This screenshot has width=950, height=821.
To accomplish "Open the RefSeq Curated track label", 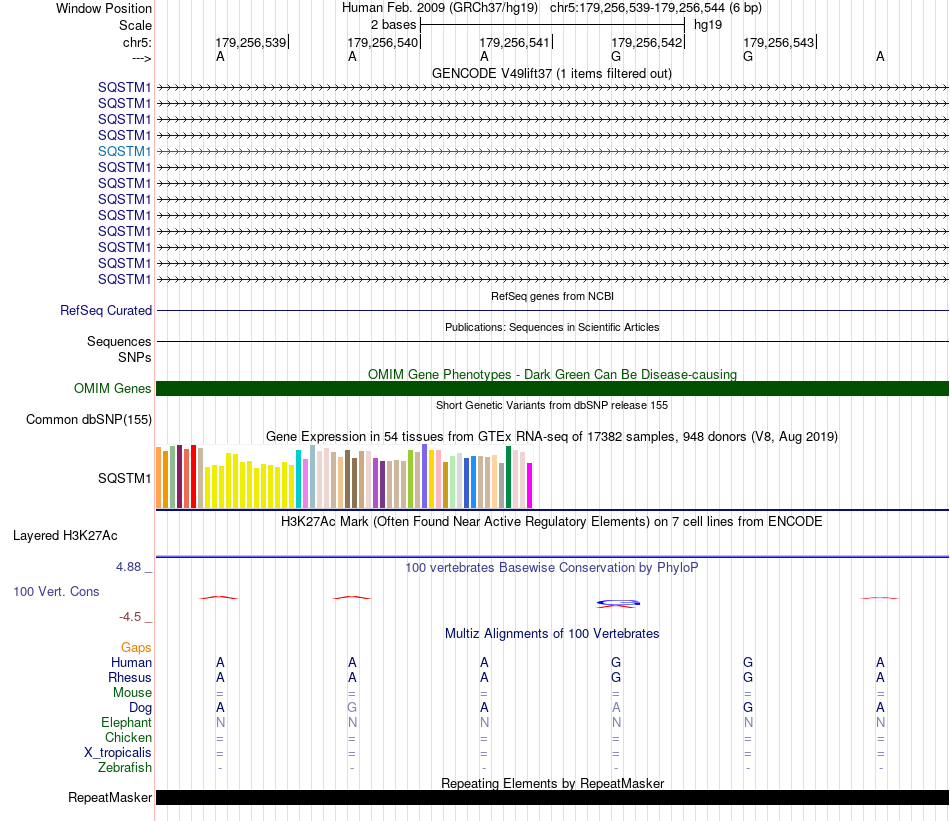I will (x=106, y=310).
